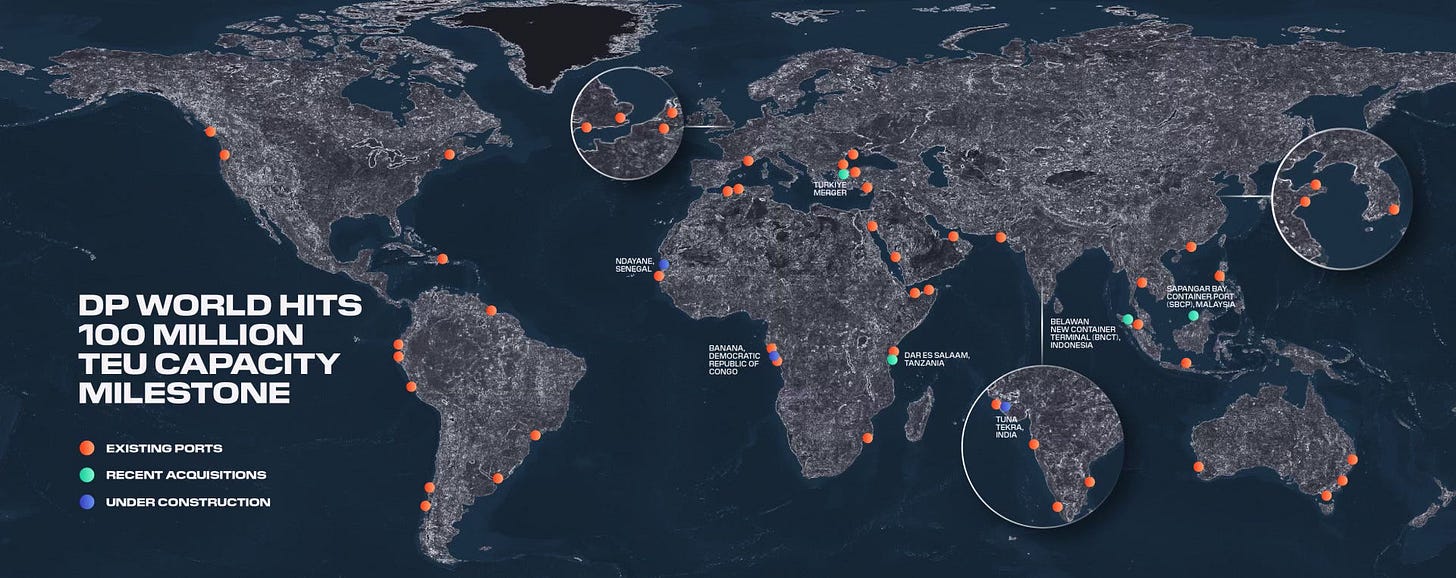
Task: Click the 'EXISTING PORTS' legend label
Action: tap(164, 448)
